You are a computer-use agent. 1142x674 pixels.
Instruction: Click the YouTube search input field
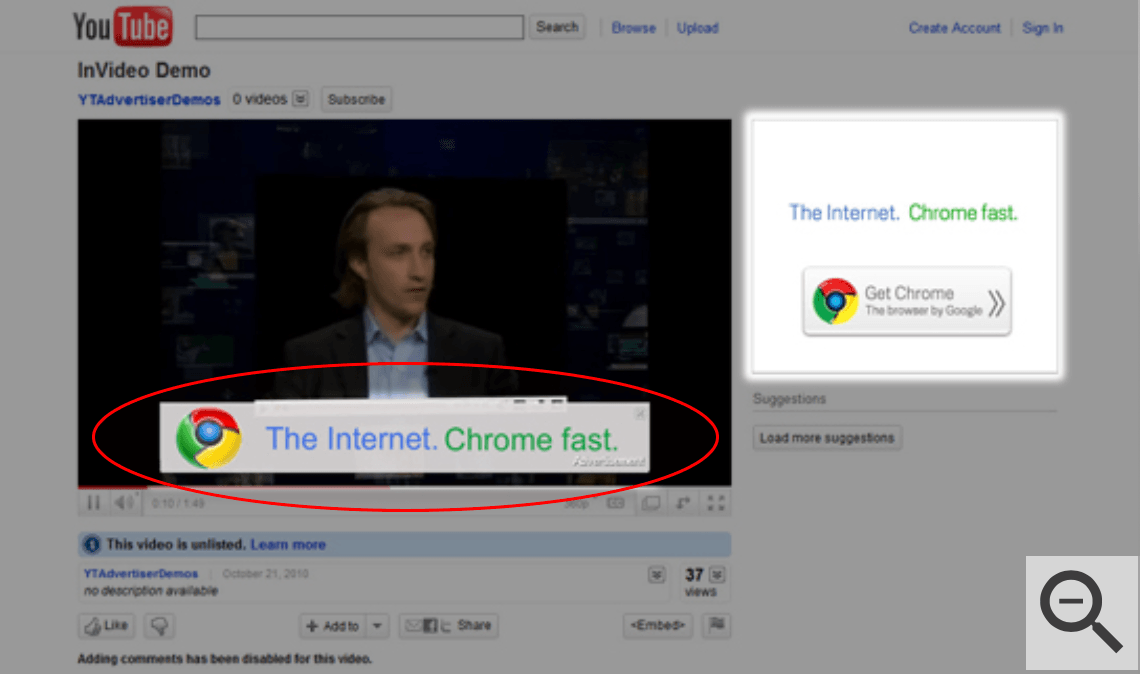pyautogui.click(x=359, y=28)
